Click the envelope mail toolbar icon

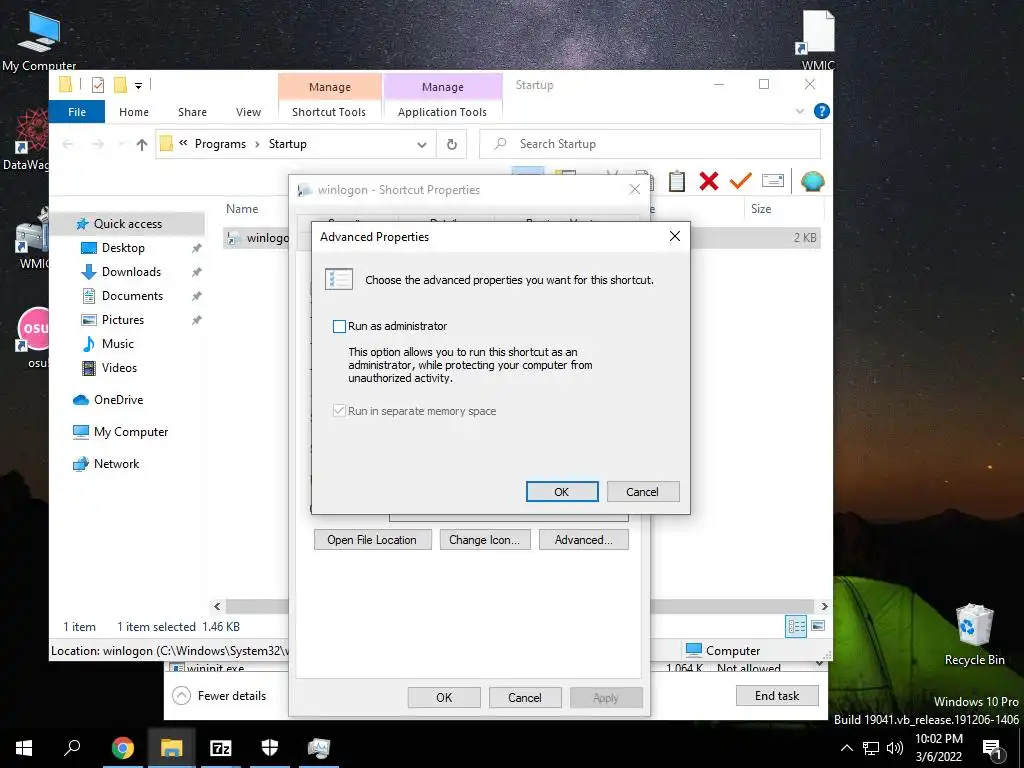click(x=773, y=181)
